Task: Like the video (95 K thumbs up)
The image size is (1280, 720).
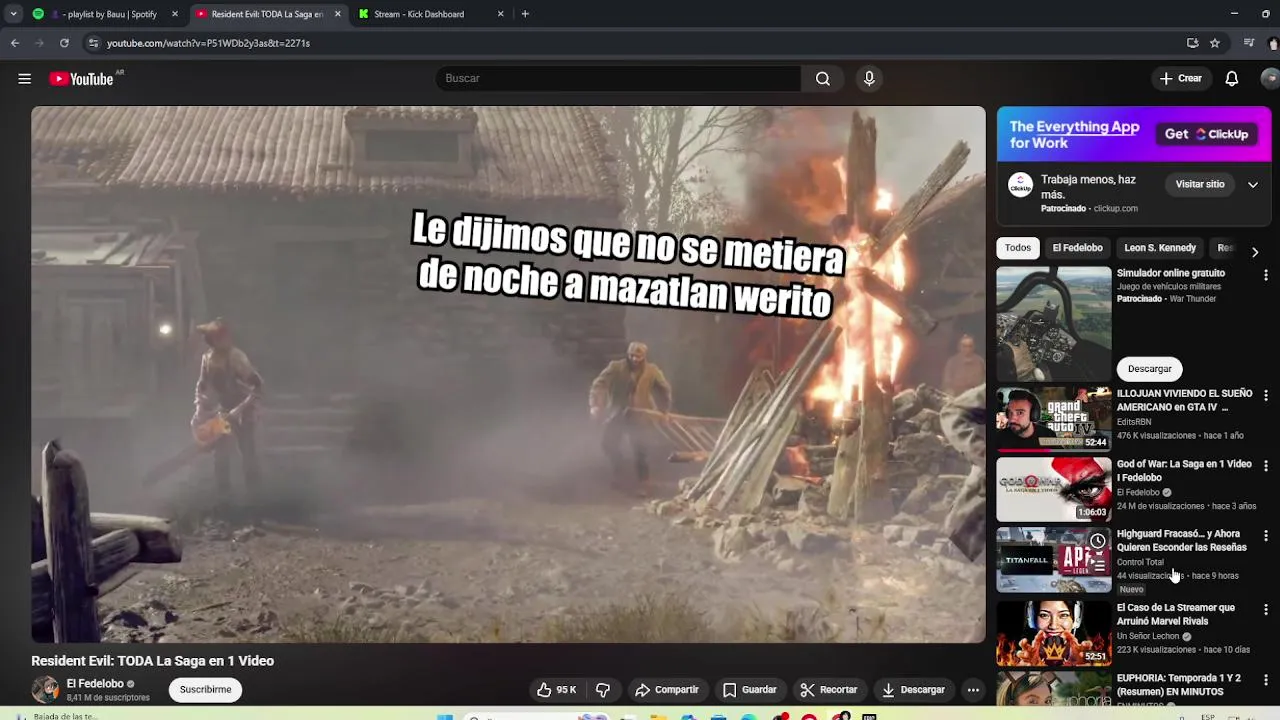Action: pos(557,690)
